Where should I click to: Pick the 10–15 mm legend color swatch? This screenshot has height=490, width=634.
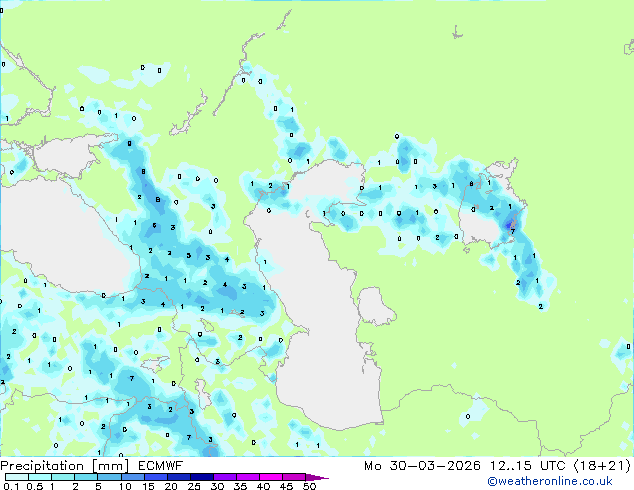(x=133, y=477)
